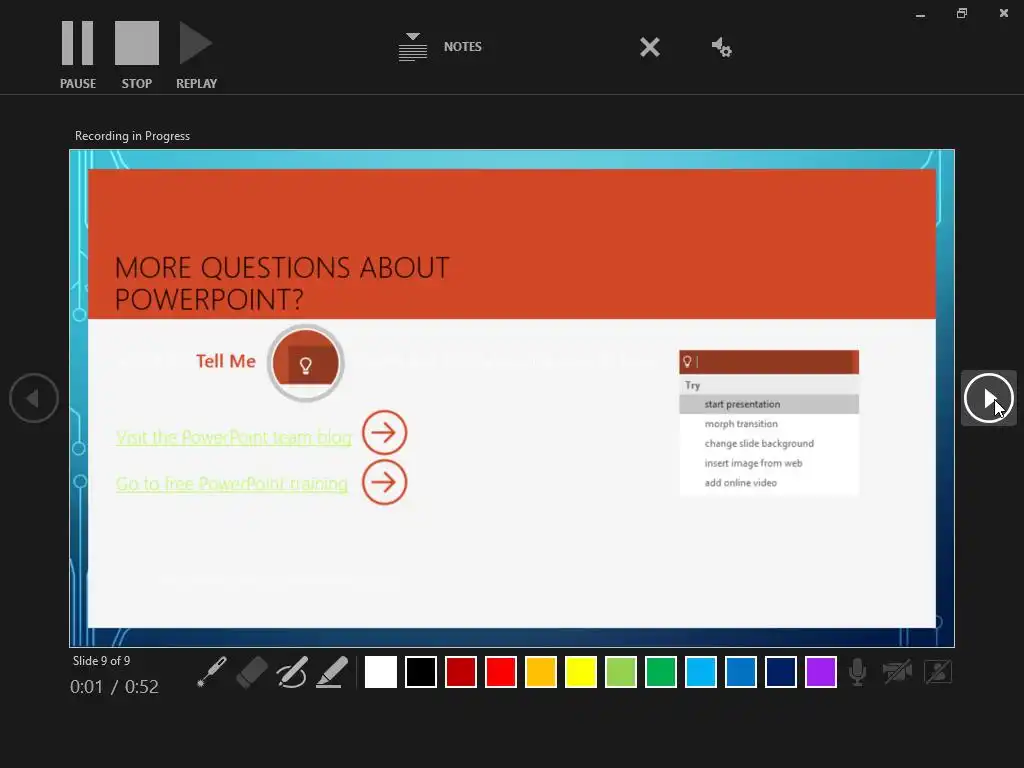
Task: Click arrow button beside PowerPoint training link
Action: [x=385, y=483]
